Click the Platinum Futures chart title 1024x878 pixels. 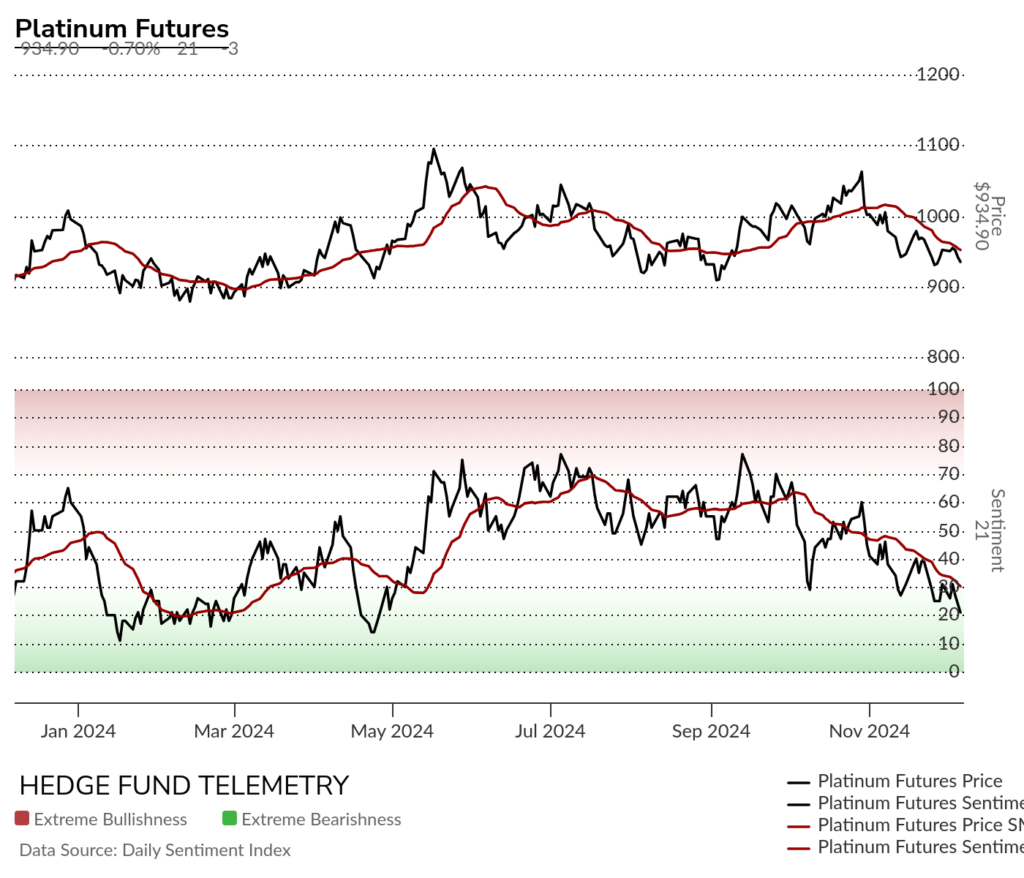click(122, 30)
